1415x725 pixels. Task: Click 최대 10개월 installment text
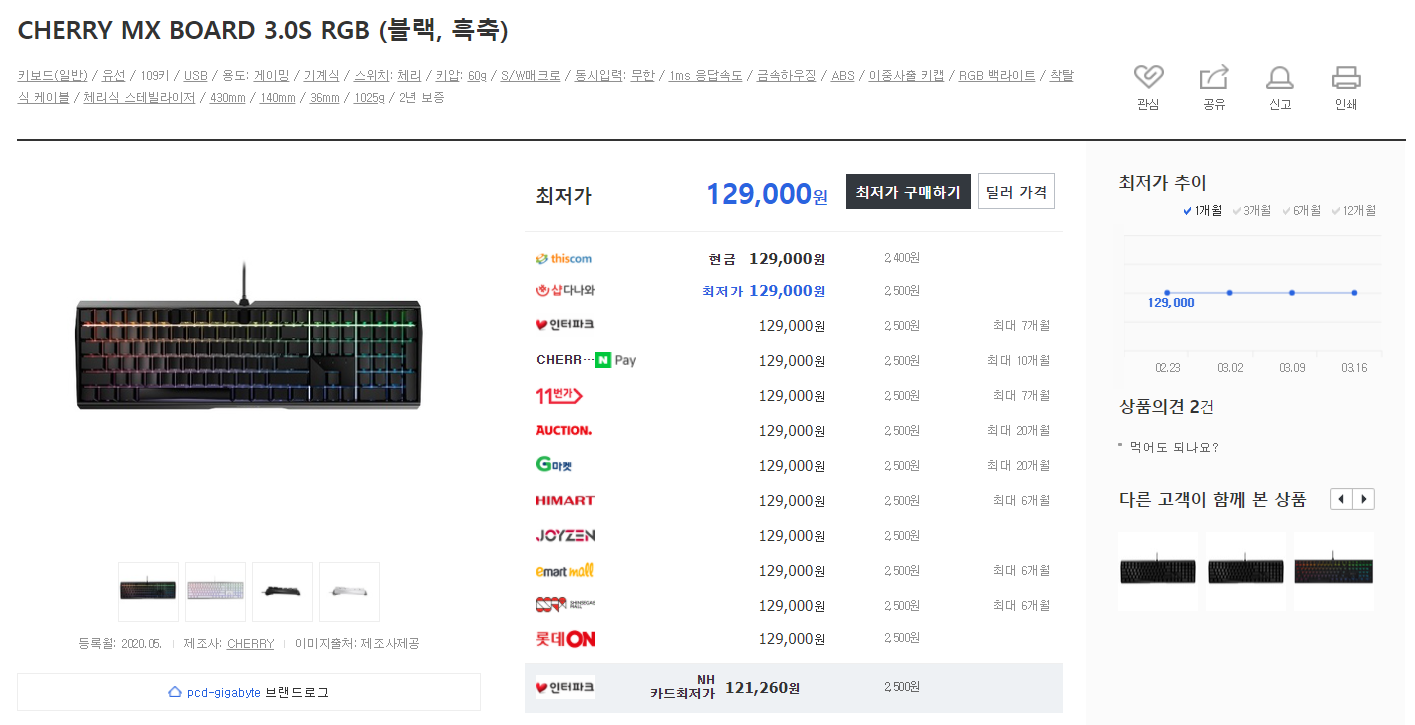pyautogui.click(x=1018, y=360)
